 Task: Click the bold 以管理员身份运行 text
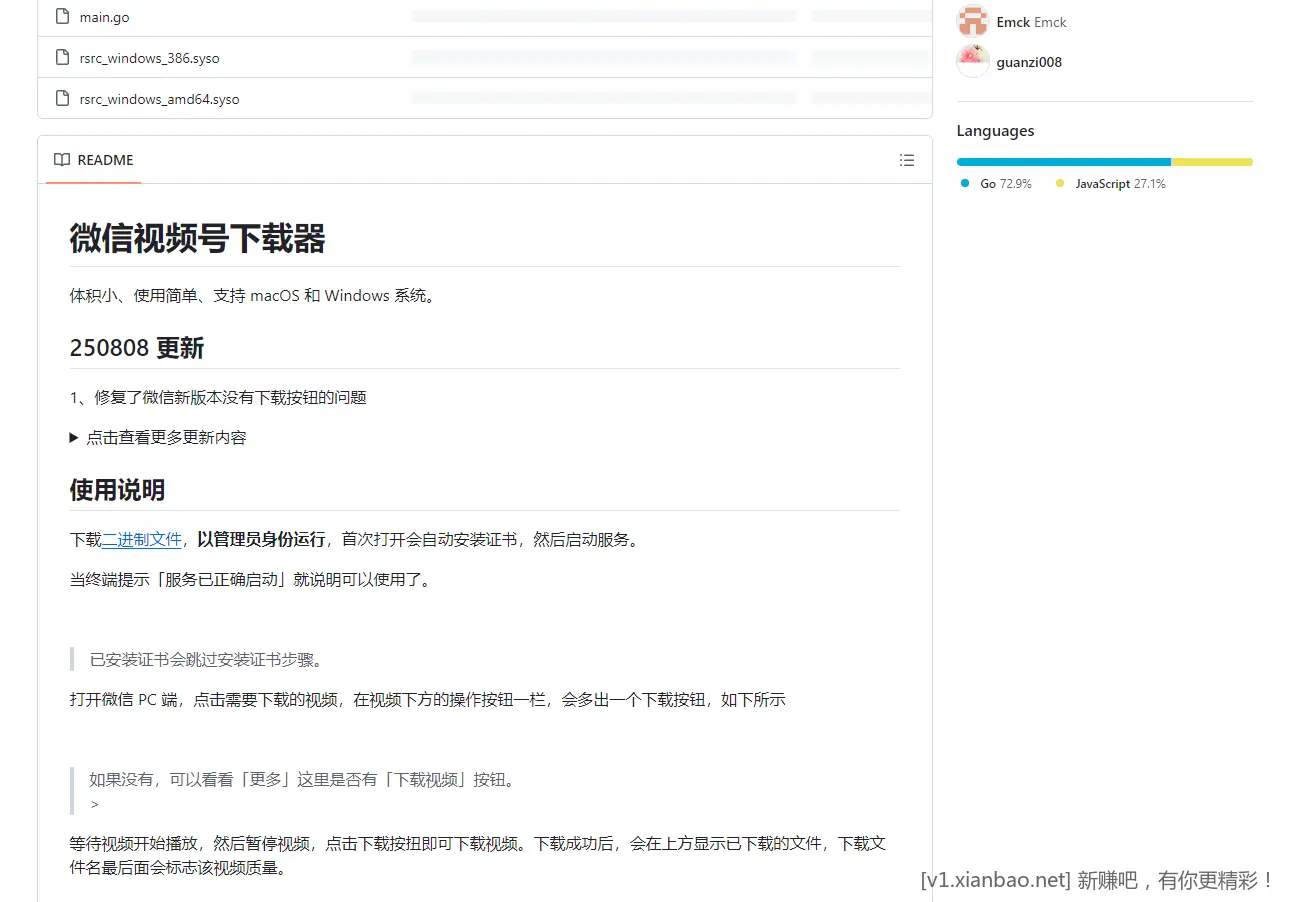(x=261, y=539)
